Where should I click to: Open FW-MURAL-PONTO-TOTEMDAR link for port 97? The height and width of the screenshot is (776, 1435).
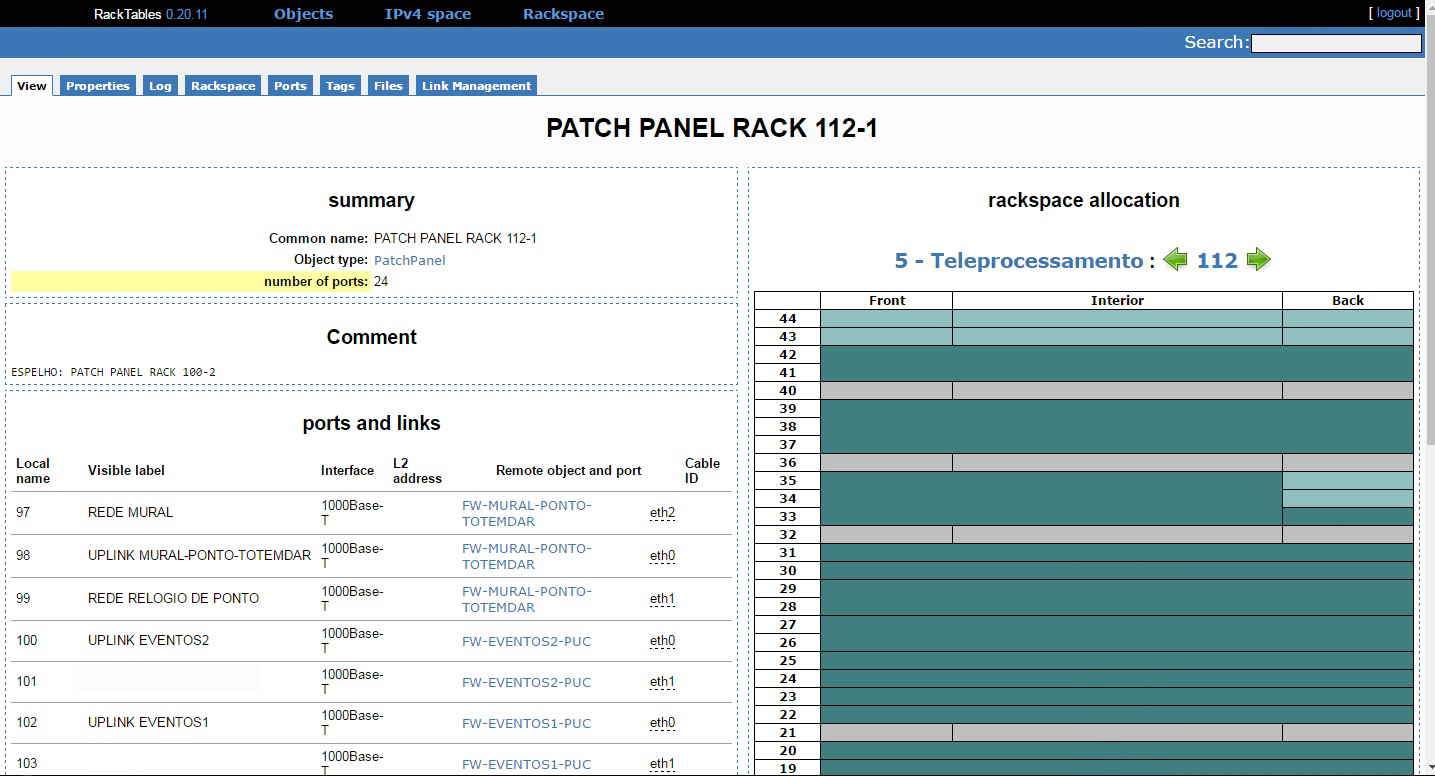(x=526, y=513)
